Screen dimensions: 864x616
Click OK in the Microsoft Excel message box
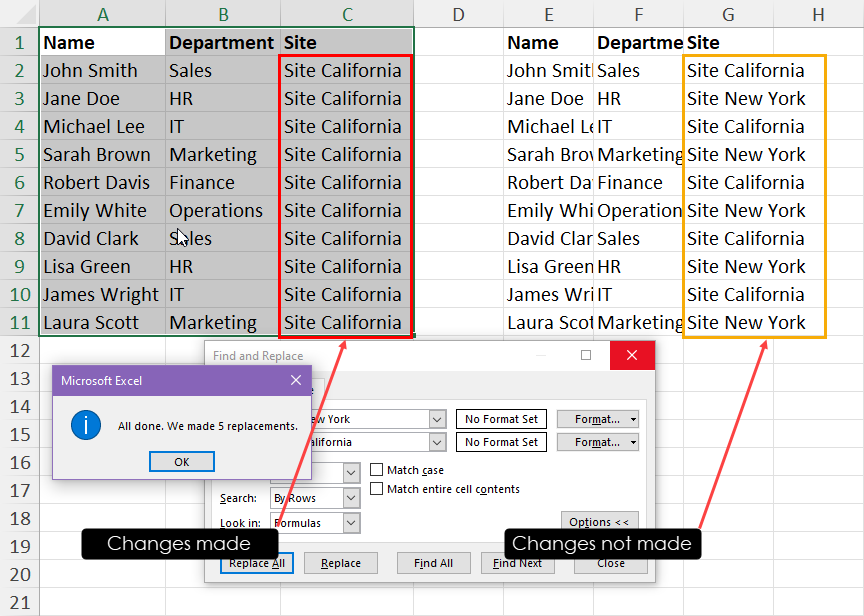182,462
